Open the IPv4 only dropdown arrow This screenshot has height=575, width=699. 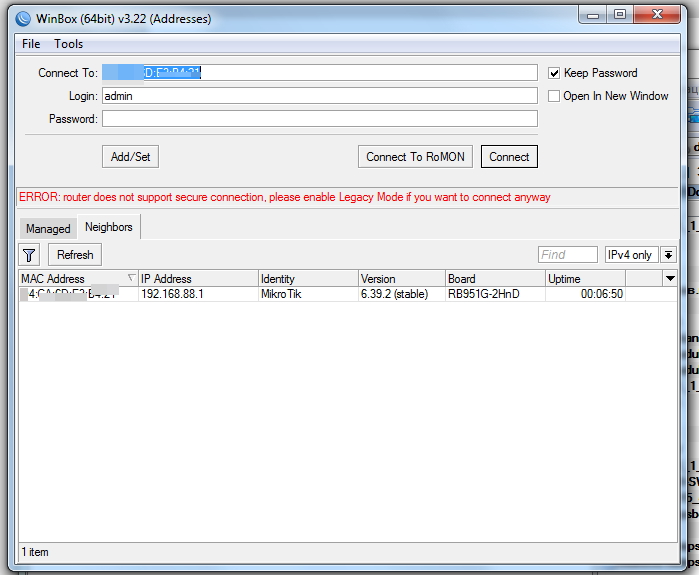668,255
